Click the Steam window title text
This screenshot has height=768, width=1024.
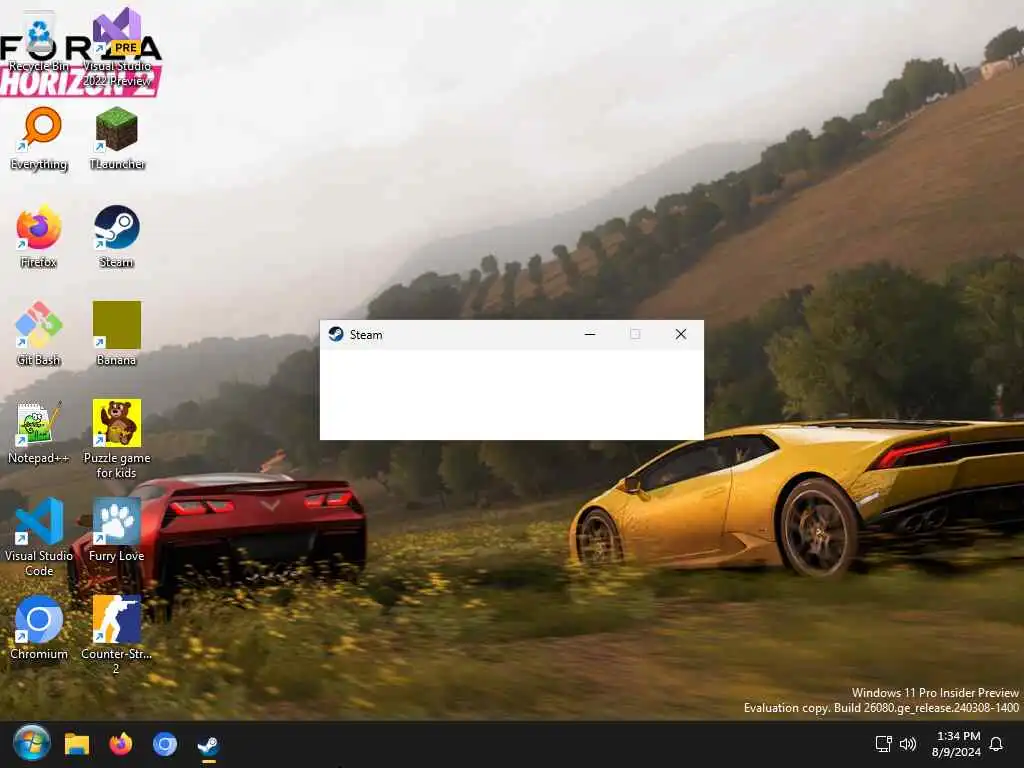[x=366, y=335]
